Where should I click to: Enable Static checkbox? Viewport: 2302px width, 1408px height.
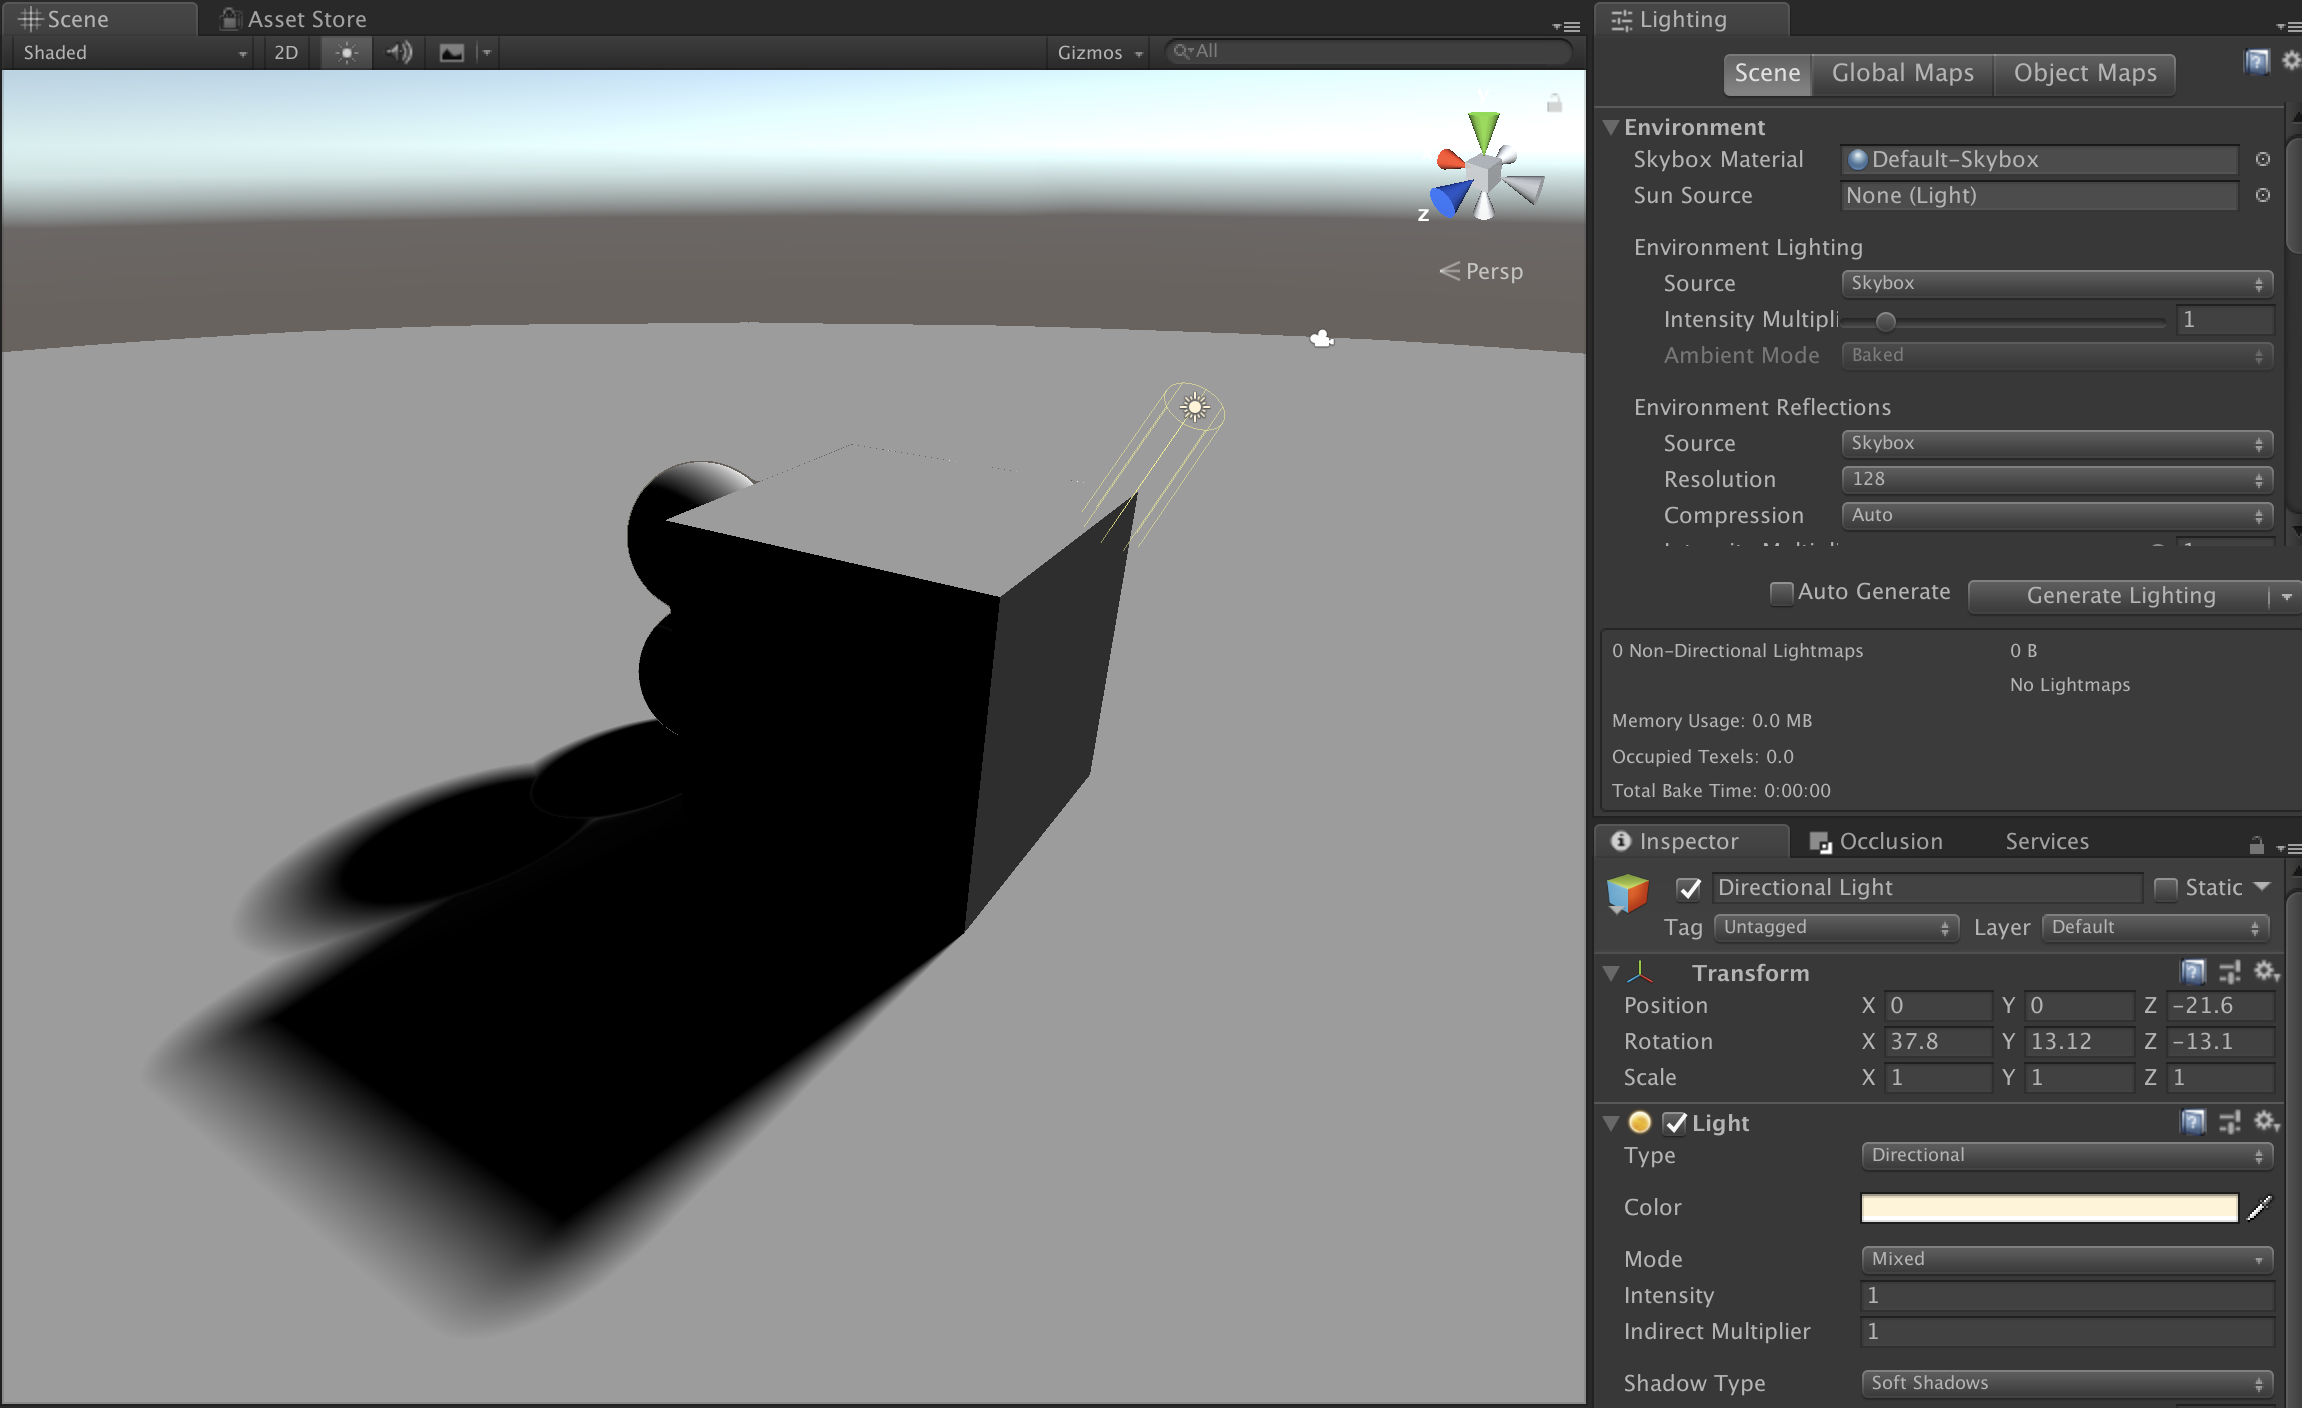point(2165,888)
